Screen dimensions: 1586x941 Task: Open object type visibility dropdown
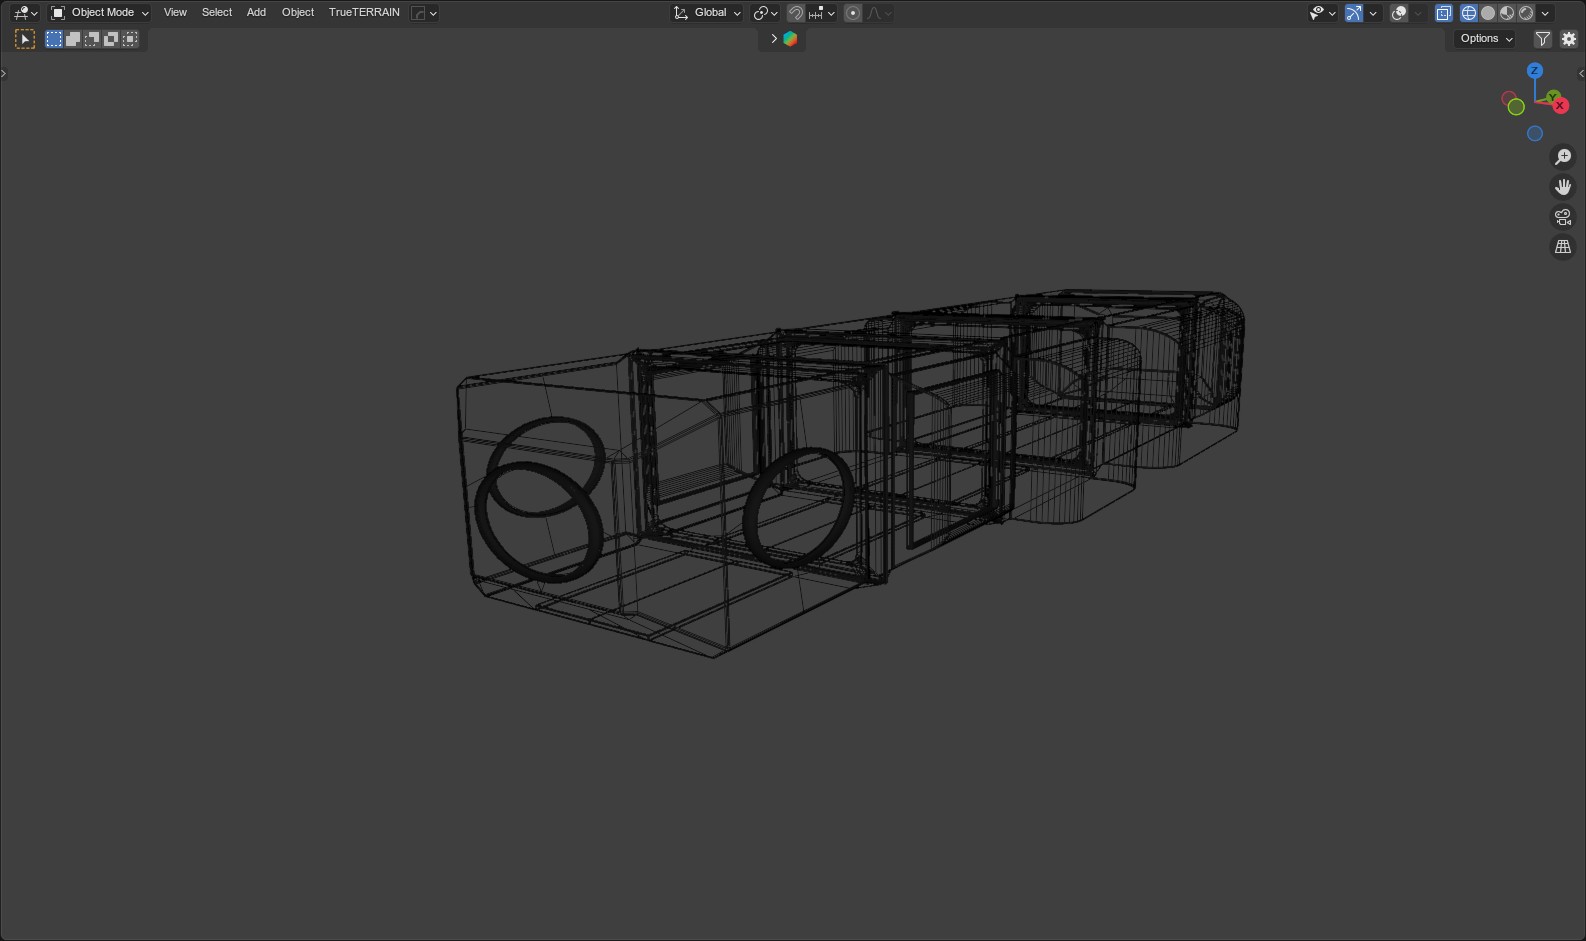[x=1323, y=13]
